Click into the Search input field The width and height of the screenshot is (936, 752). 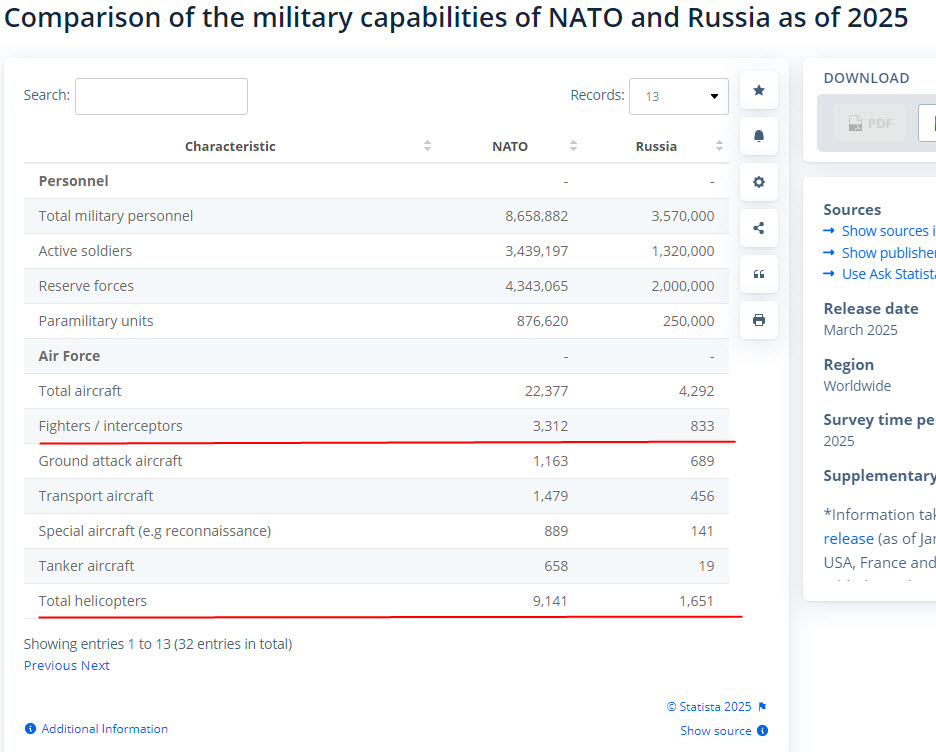point(161,96)
